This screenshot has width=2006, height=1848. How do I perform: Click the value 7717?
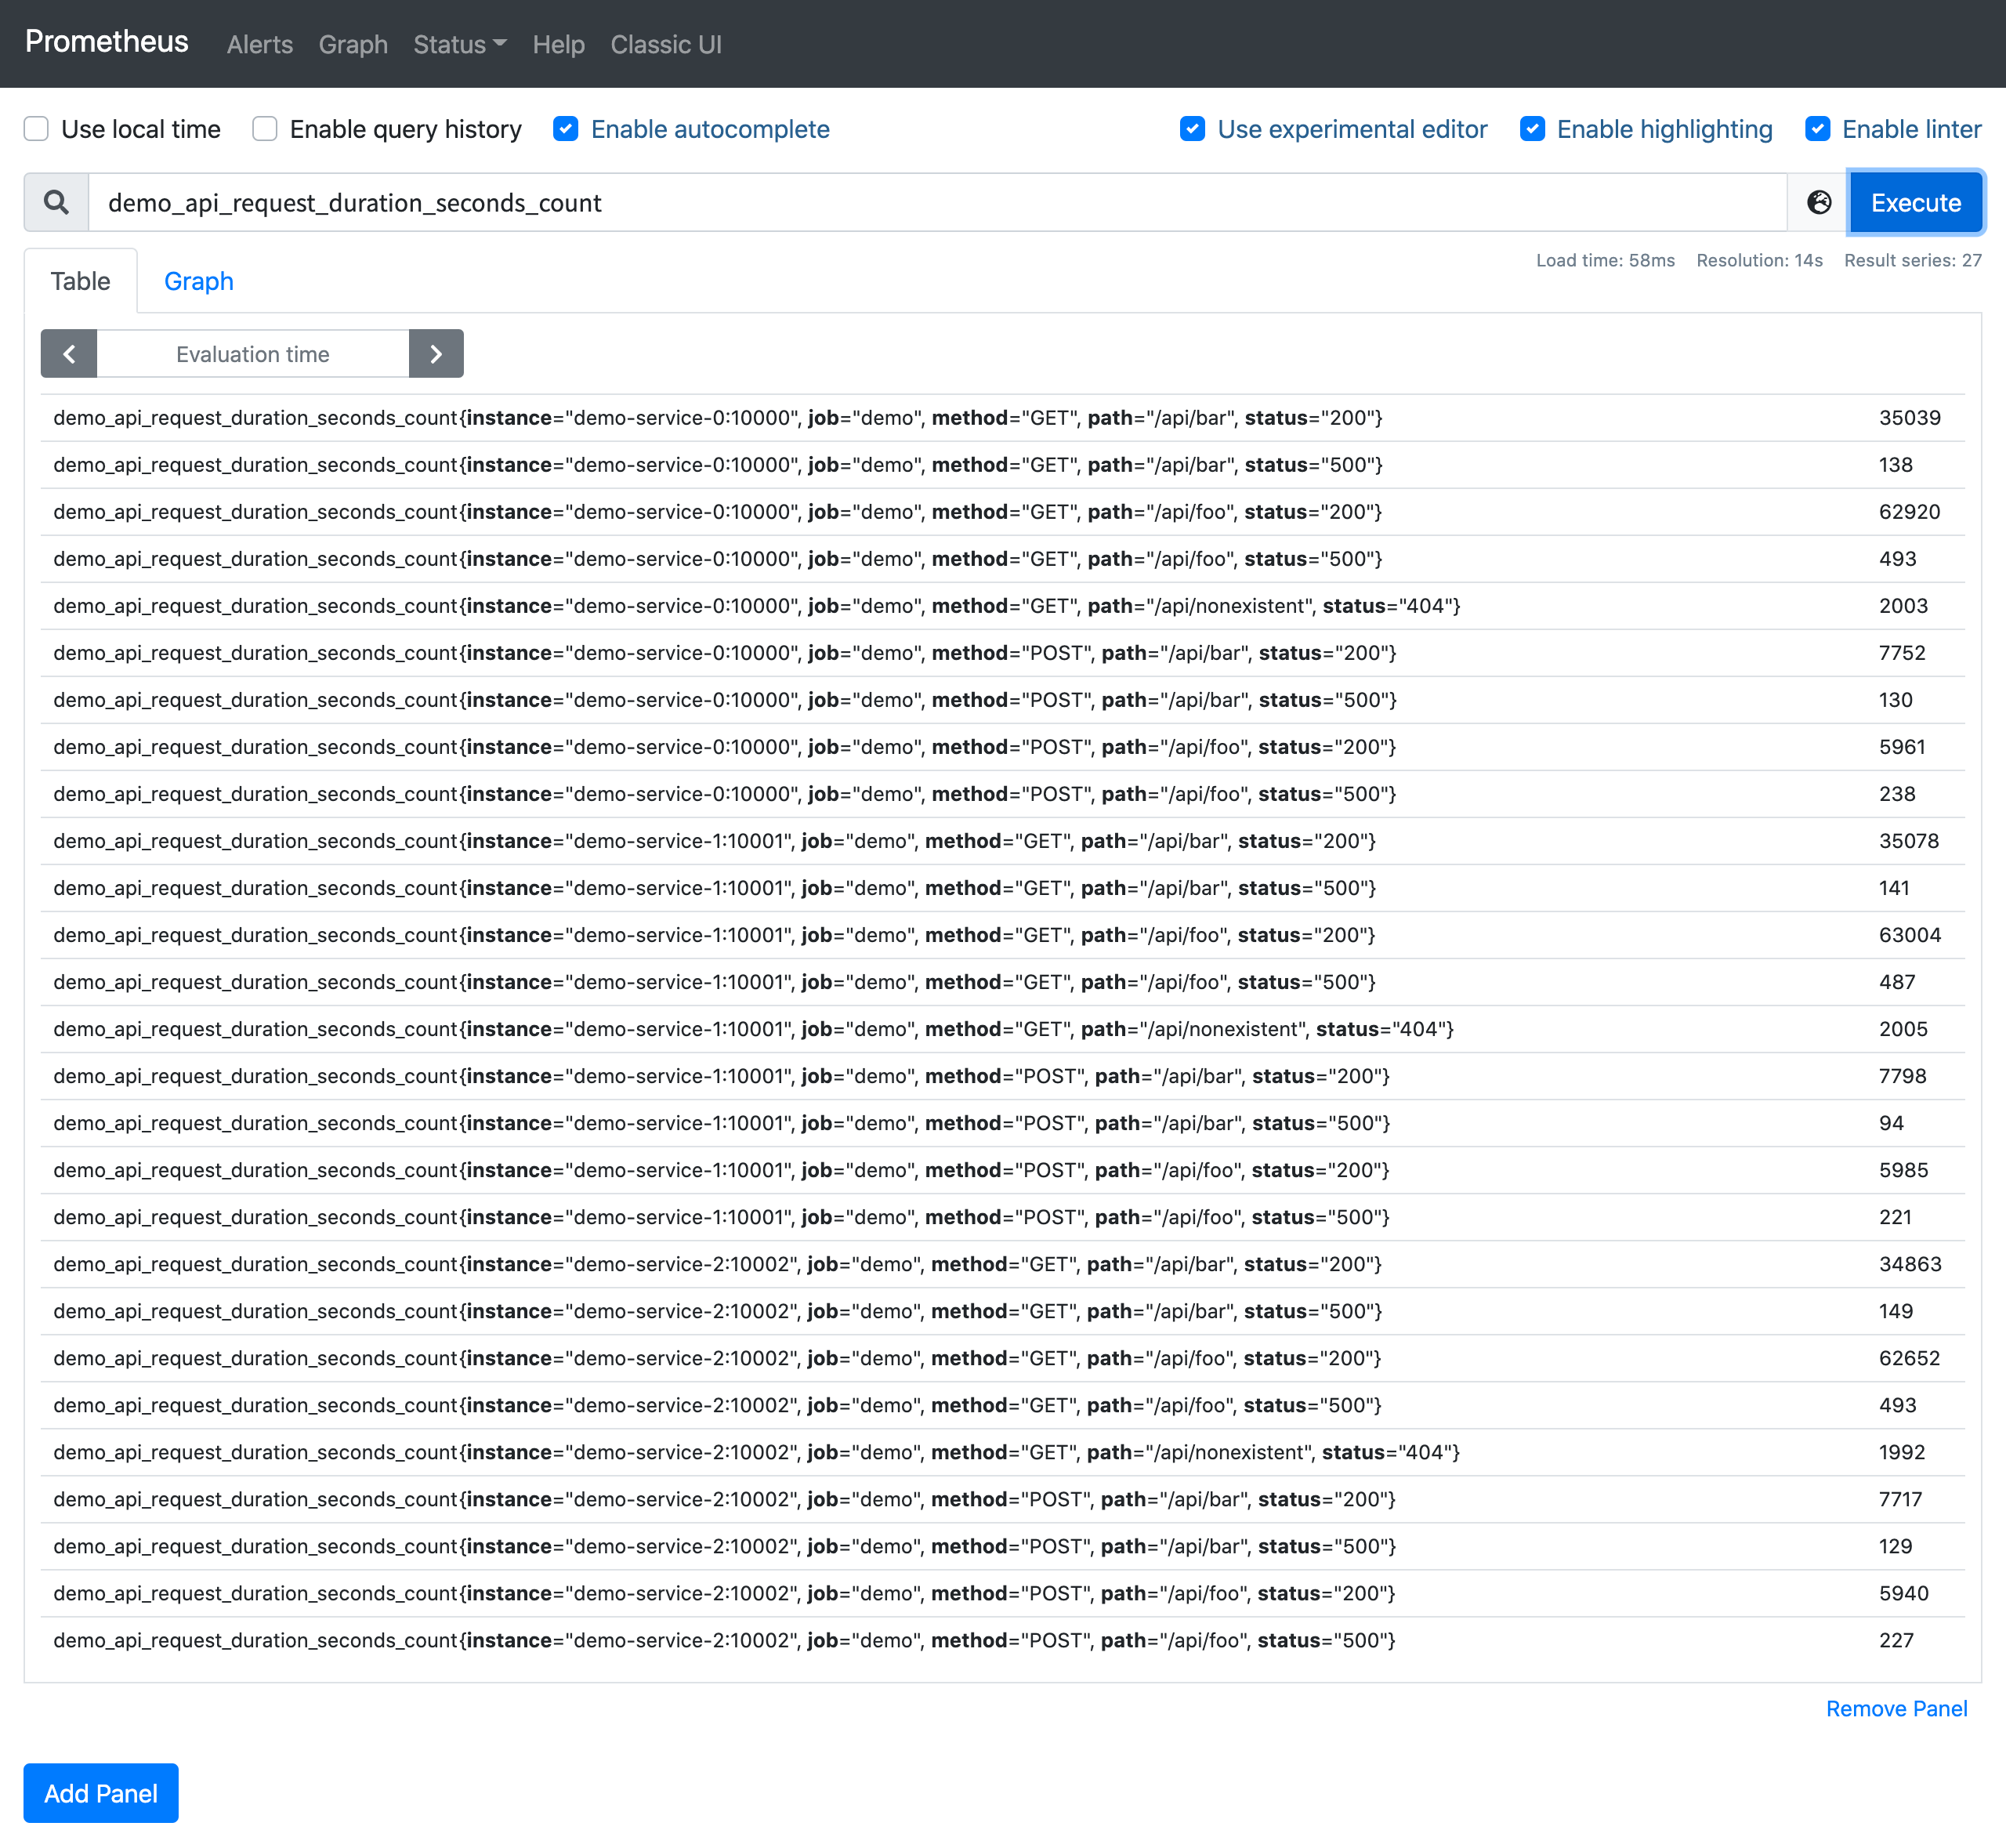[x=1901, y=1499]
